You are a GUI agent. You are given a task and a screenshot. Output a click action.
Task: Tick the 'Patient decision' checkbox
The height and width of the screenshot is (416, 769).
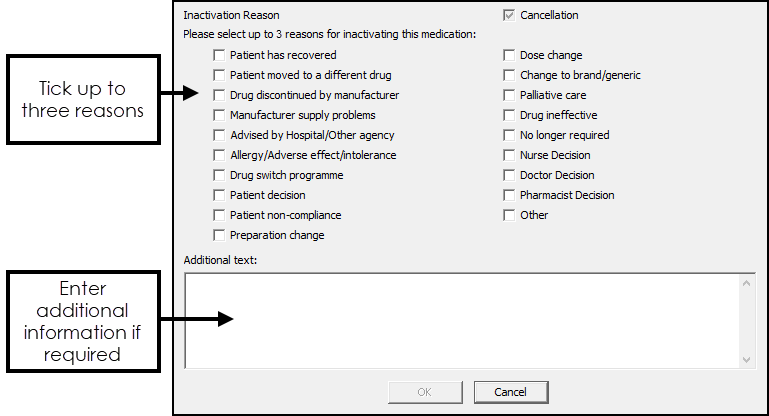click(x=219, y=196)
